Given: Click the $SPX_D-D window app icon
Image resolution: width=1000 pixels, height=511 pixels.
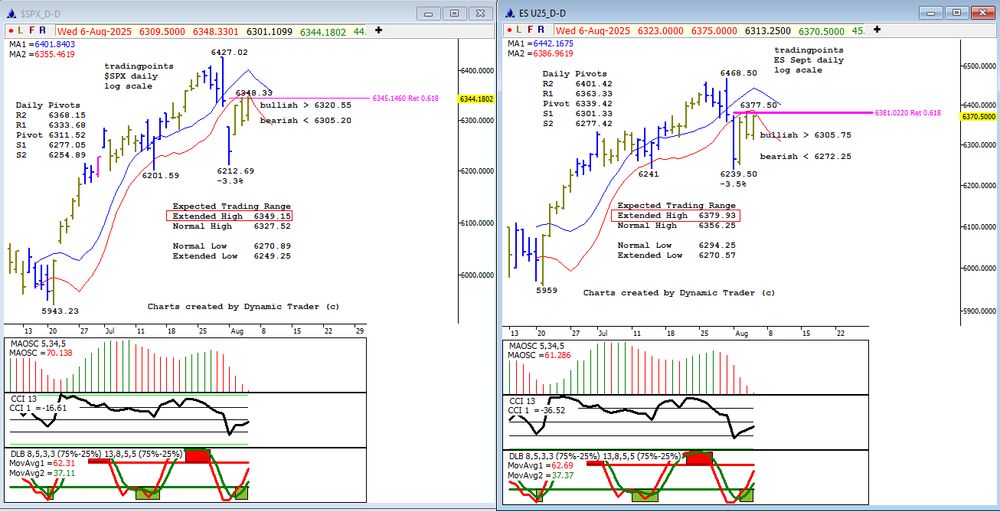Looking at the screenshot, I should click(11, 13).
